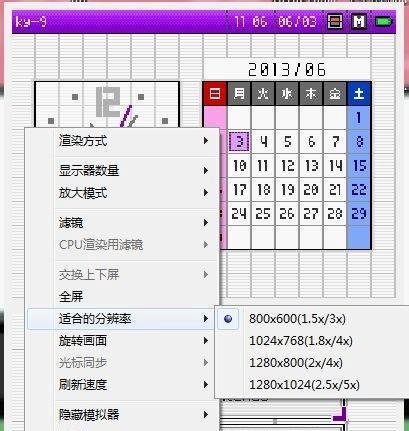
Task: Select date 12 in calendar
Action: [x=287, y=166]
